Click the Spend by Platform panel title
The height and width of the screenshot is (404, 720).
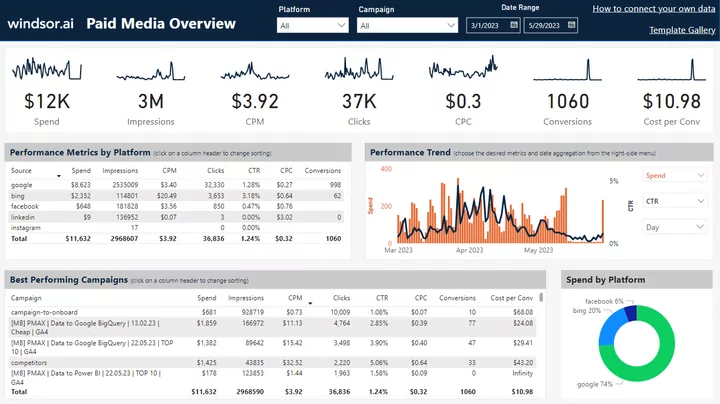pyautogui.click(x=606, y=280)
